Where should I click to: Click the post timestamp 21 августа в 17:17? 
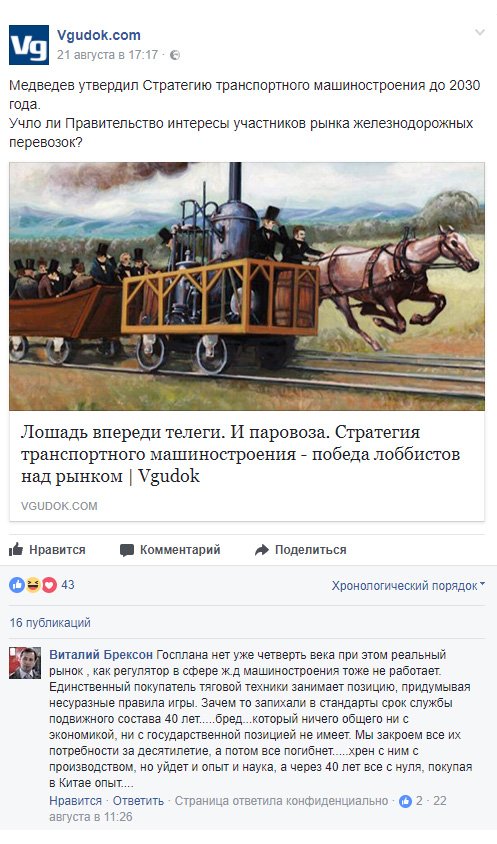click(108, 55)
